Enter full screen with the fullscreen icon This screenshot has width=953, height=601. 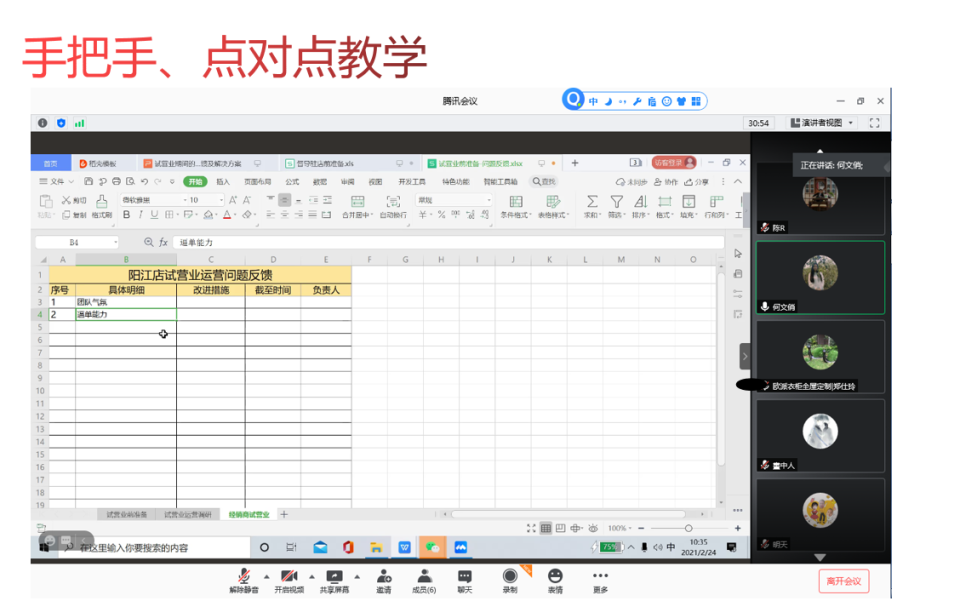tap(874, 123)
